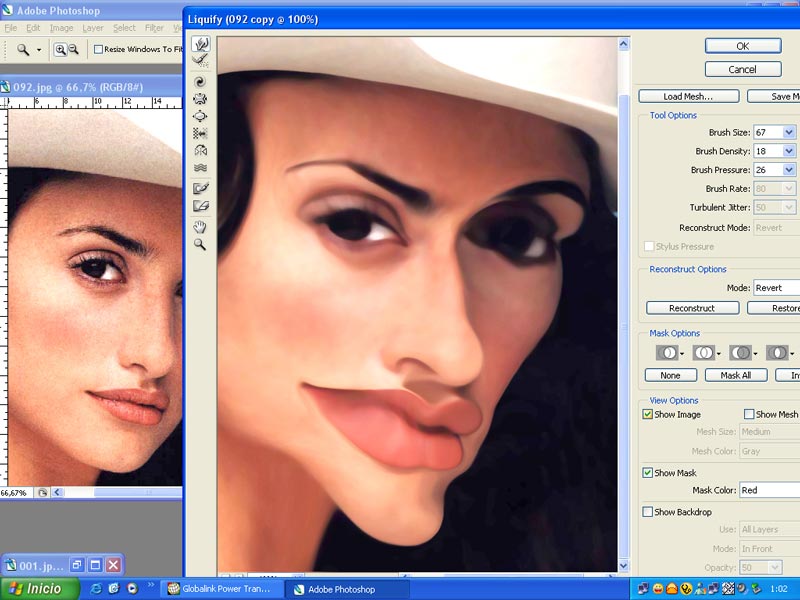Click the Mask All button
The width and height of the screenshot is (800, 600).
point(735,375)
